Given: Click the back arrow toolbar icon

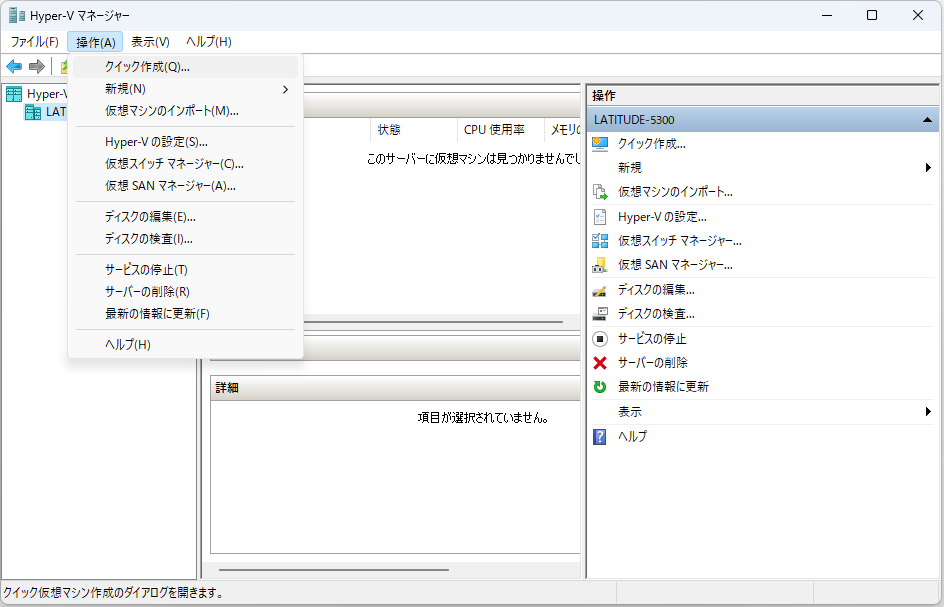Looking at the screenshot, I should tap(14, 66).
